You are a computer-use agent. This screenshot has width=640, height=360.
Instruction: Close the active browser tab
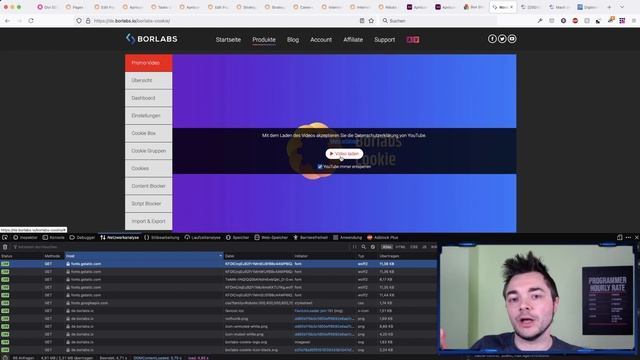pyautogui.click(x=511, y=7)
